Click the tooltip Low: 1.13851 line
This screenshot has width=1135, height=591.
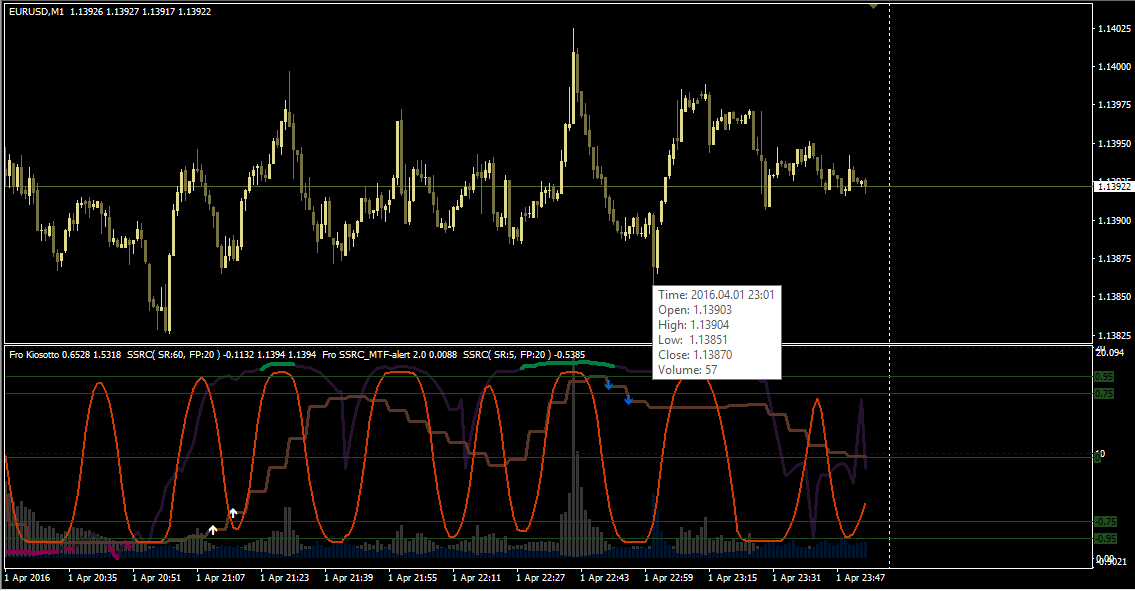point(693,340)
